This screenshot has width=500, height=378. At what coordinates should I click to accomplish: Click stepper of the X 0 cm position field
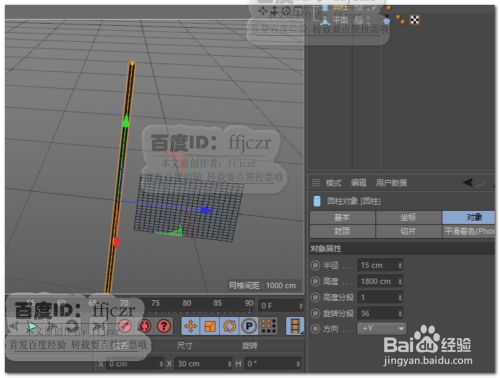point(161,364)
